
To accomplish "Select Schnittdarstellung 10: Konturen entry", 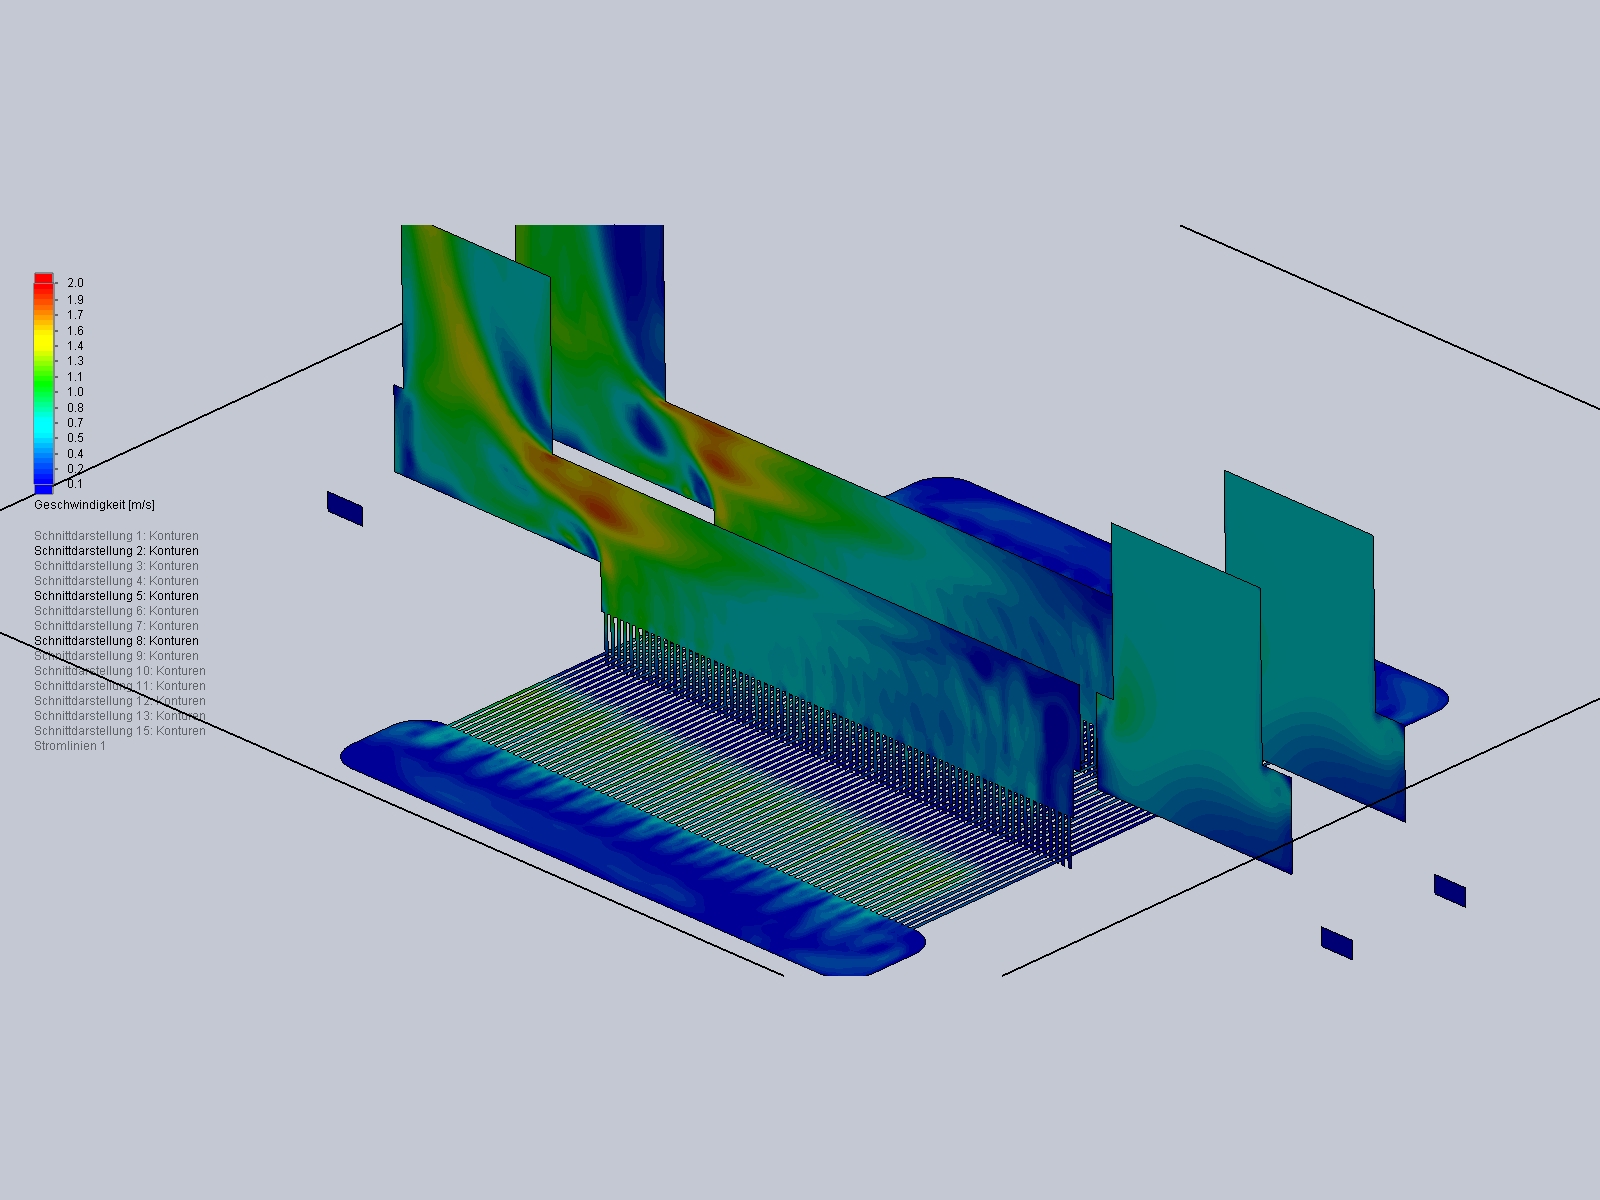I will pyautogui.click(x=120, y=671).
